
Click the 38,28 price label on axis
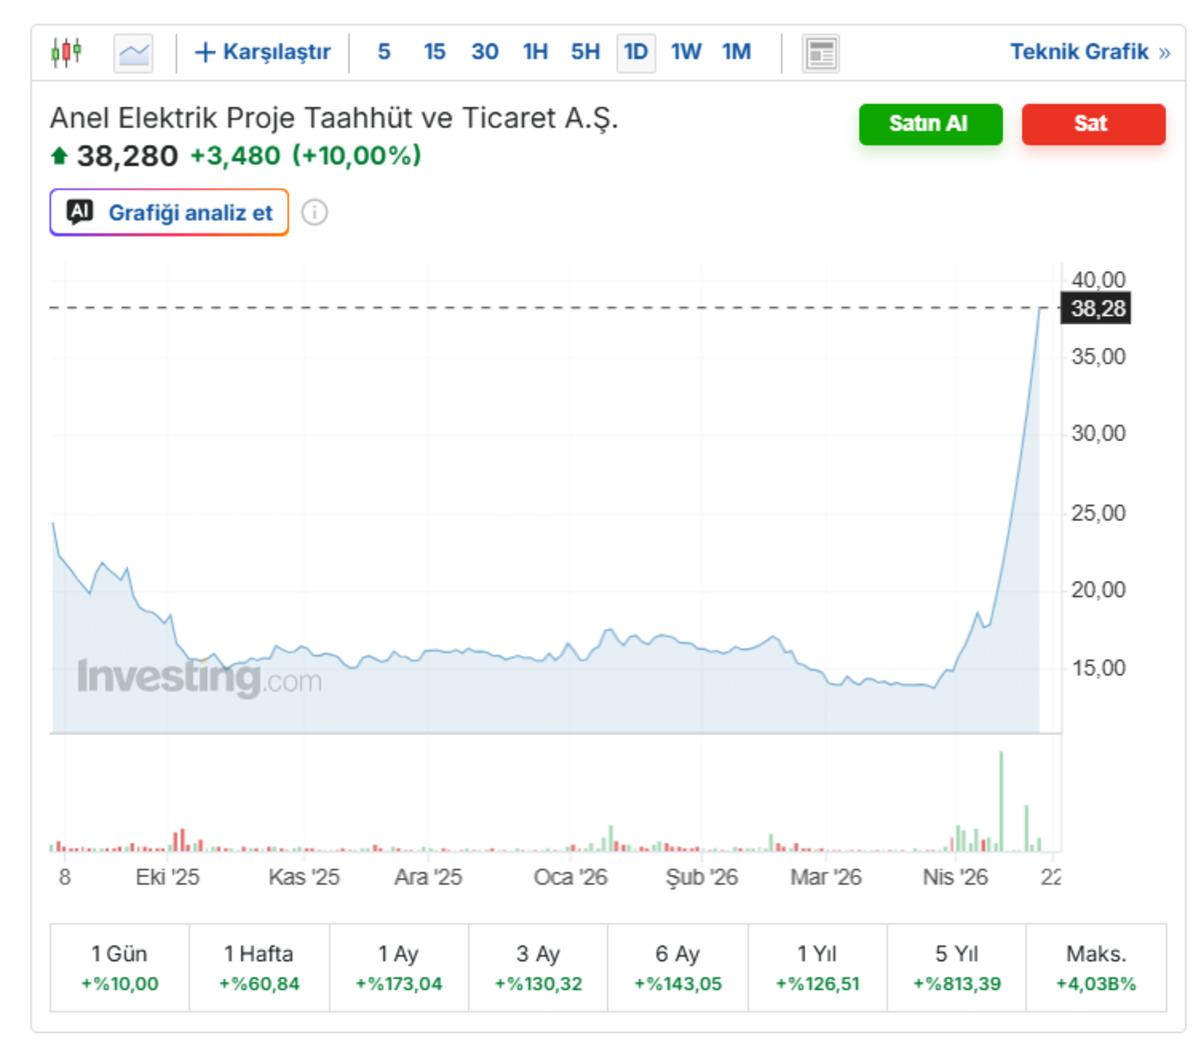1097,308
